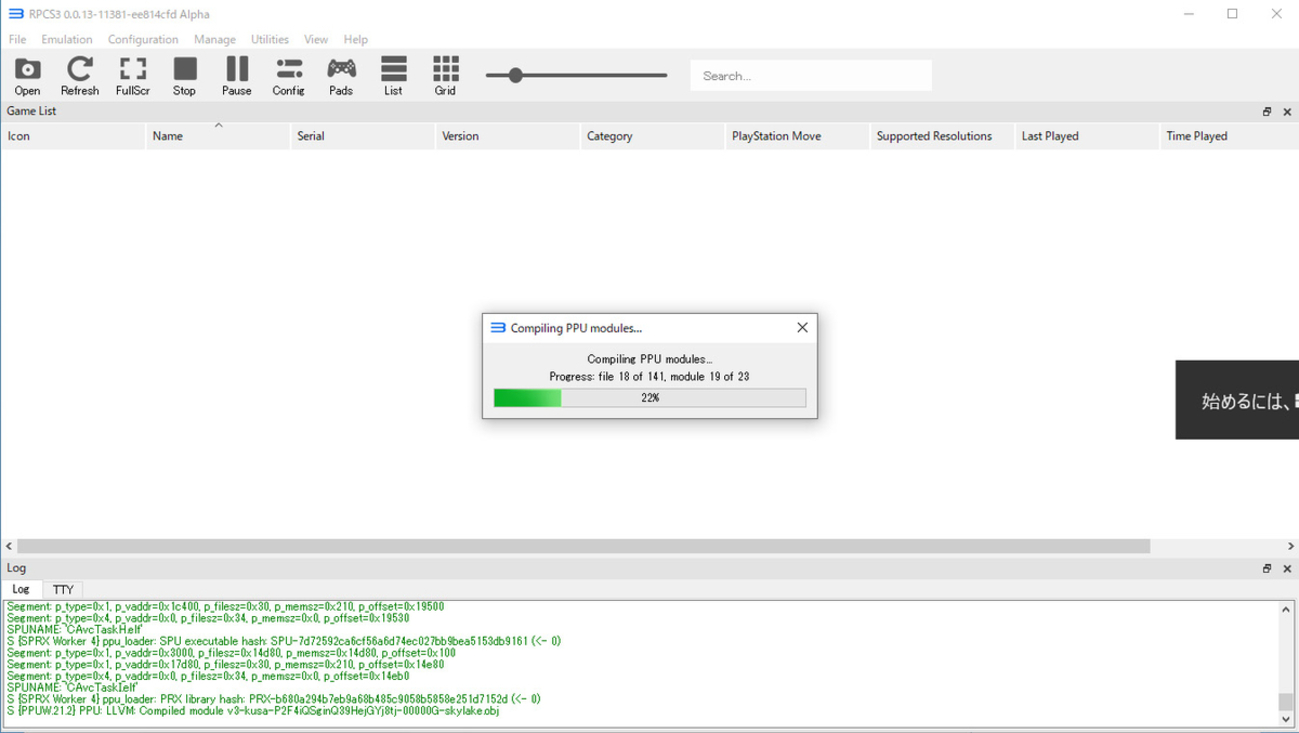Click the Progress file 18 of 141 text
The height and width of the screenshot is (733, 1299).
(x=649, y=377)
